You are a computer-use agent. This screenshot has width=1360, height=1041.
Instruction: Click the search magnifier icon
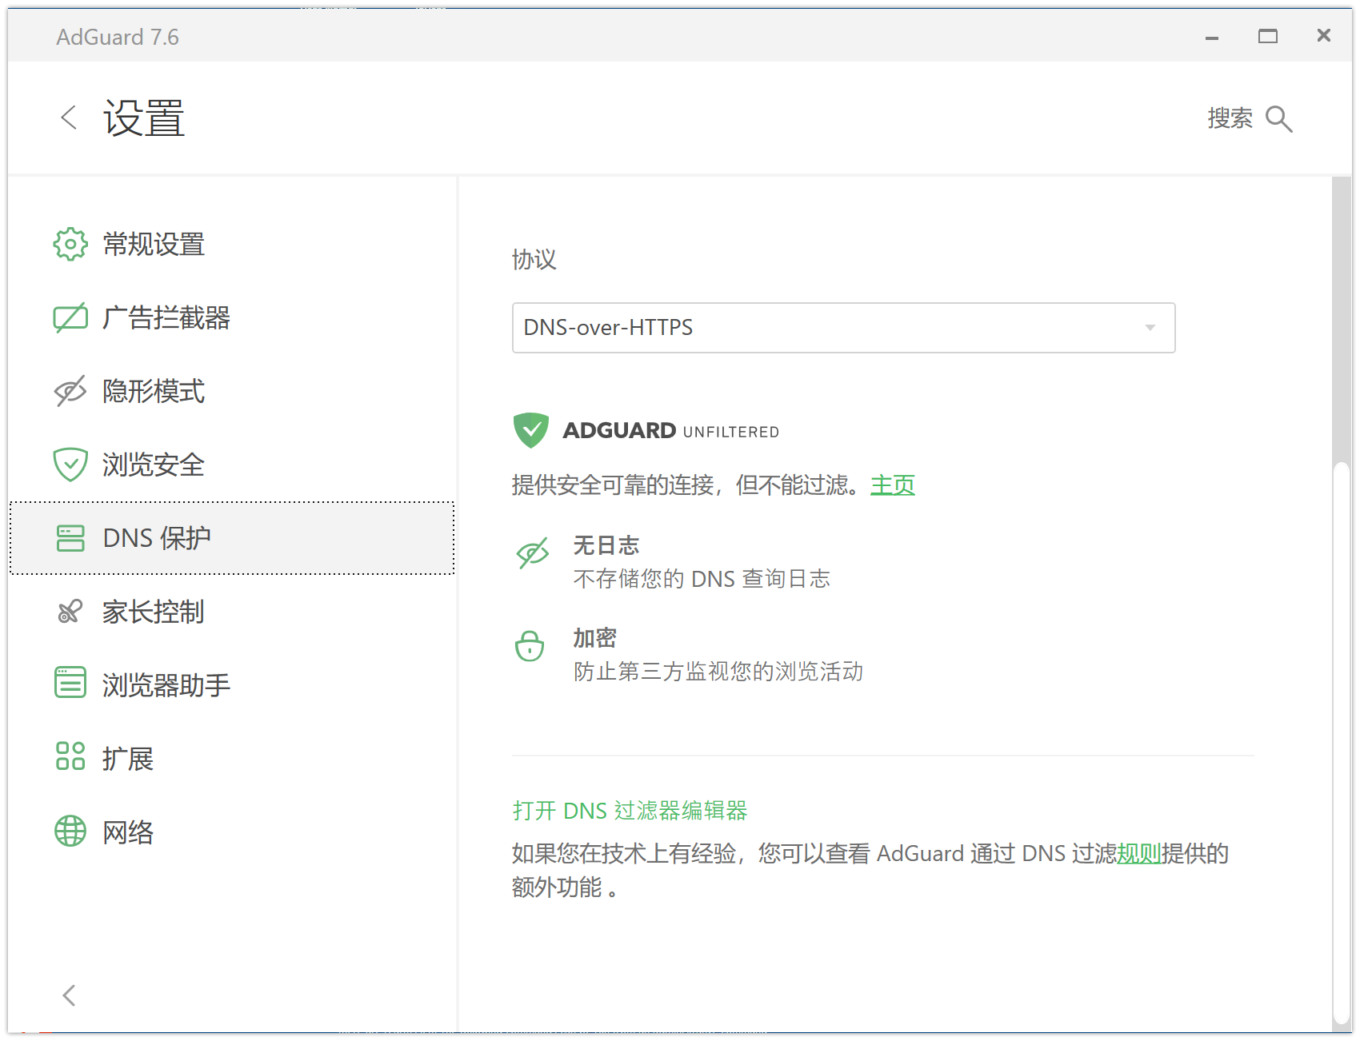coord(1279,119)
